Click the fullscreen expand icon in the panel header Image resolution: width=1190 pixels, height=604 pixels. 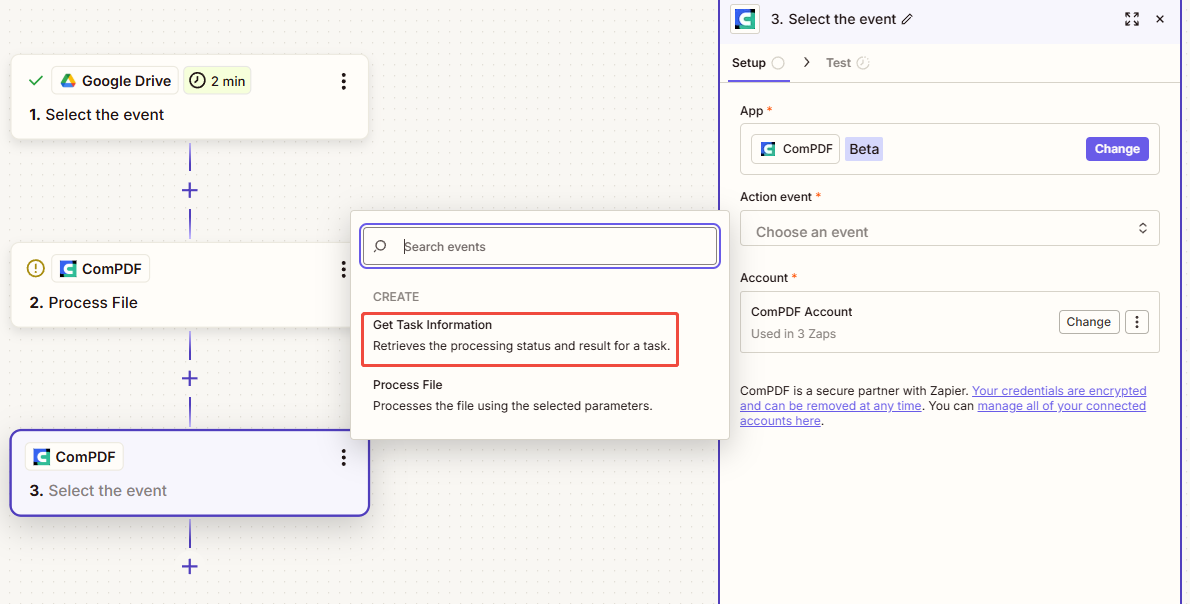1131,19
